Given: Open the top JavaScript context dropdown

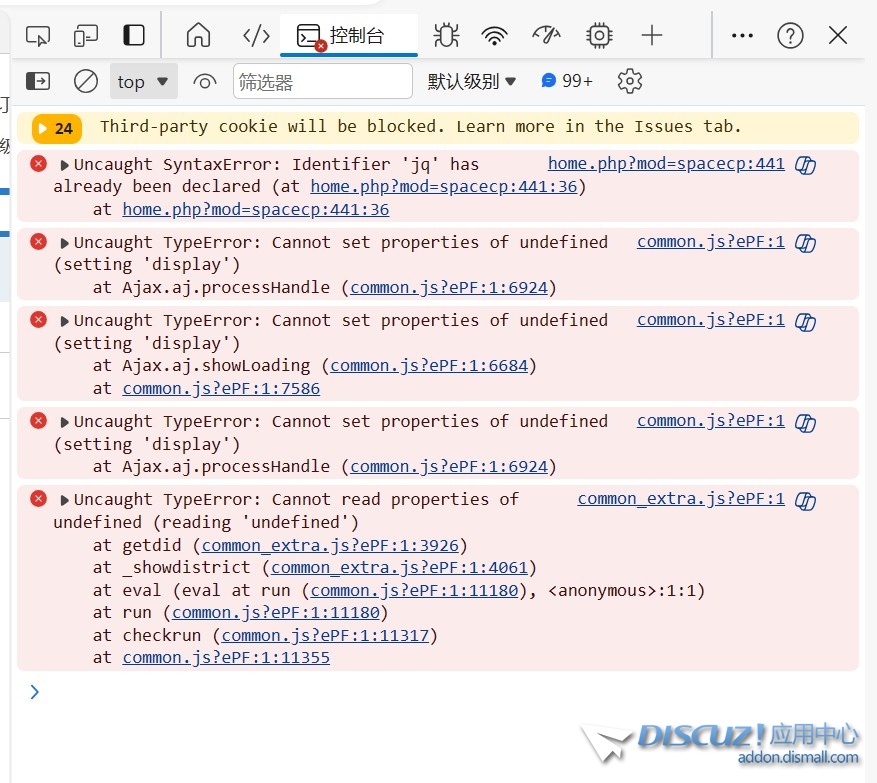Looking at the screenshot, I should (142, 82).
